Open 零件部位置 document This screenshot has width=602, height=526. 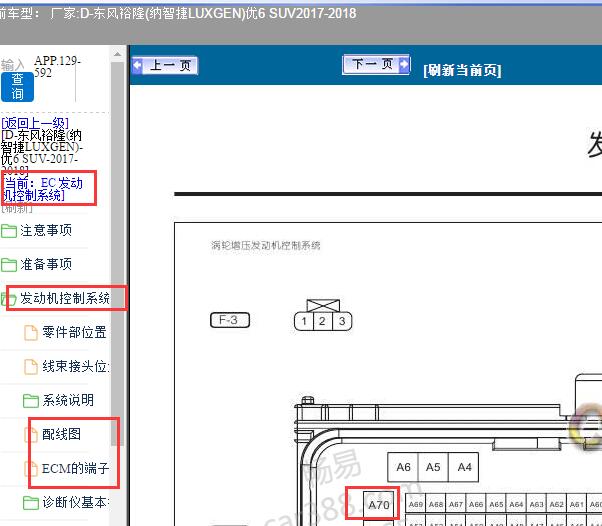(74, 332)
